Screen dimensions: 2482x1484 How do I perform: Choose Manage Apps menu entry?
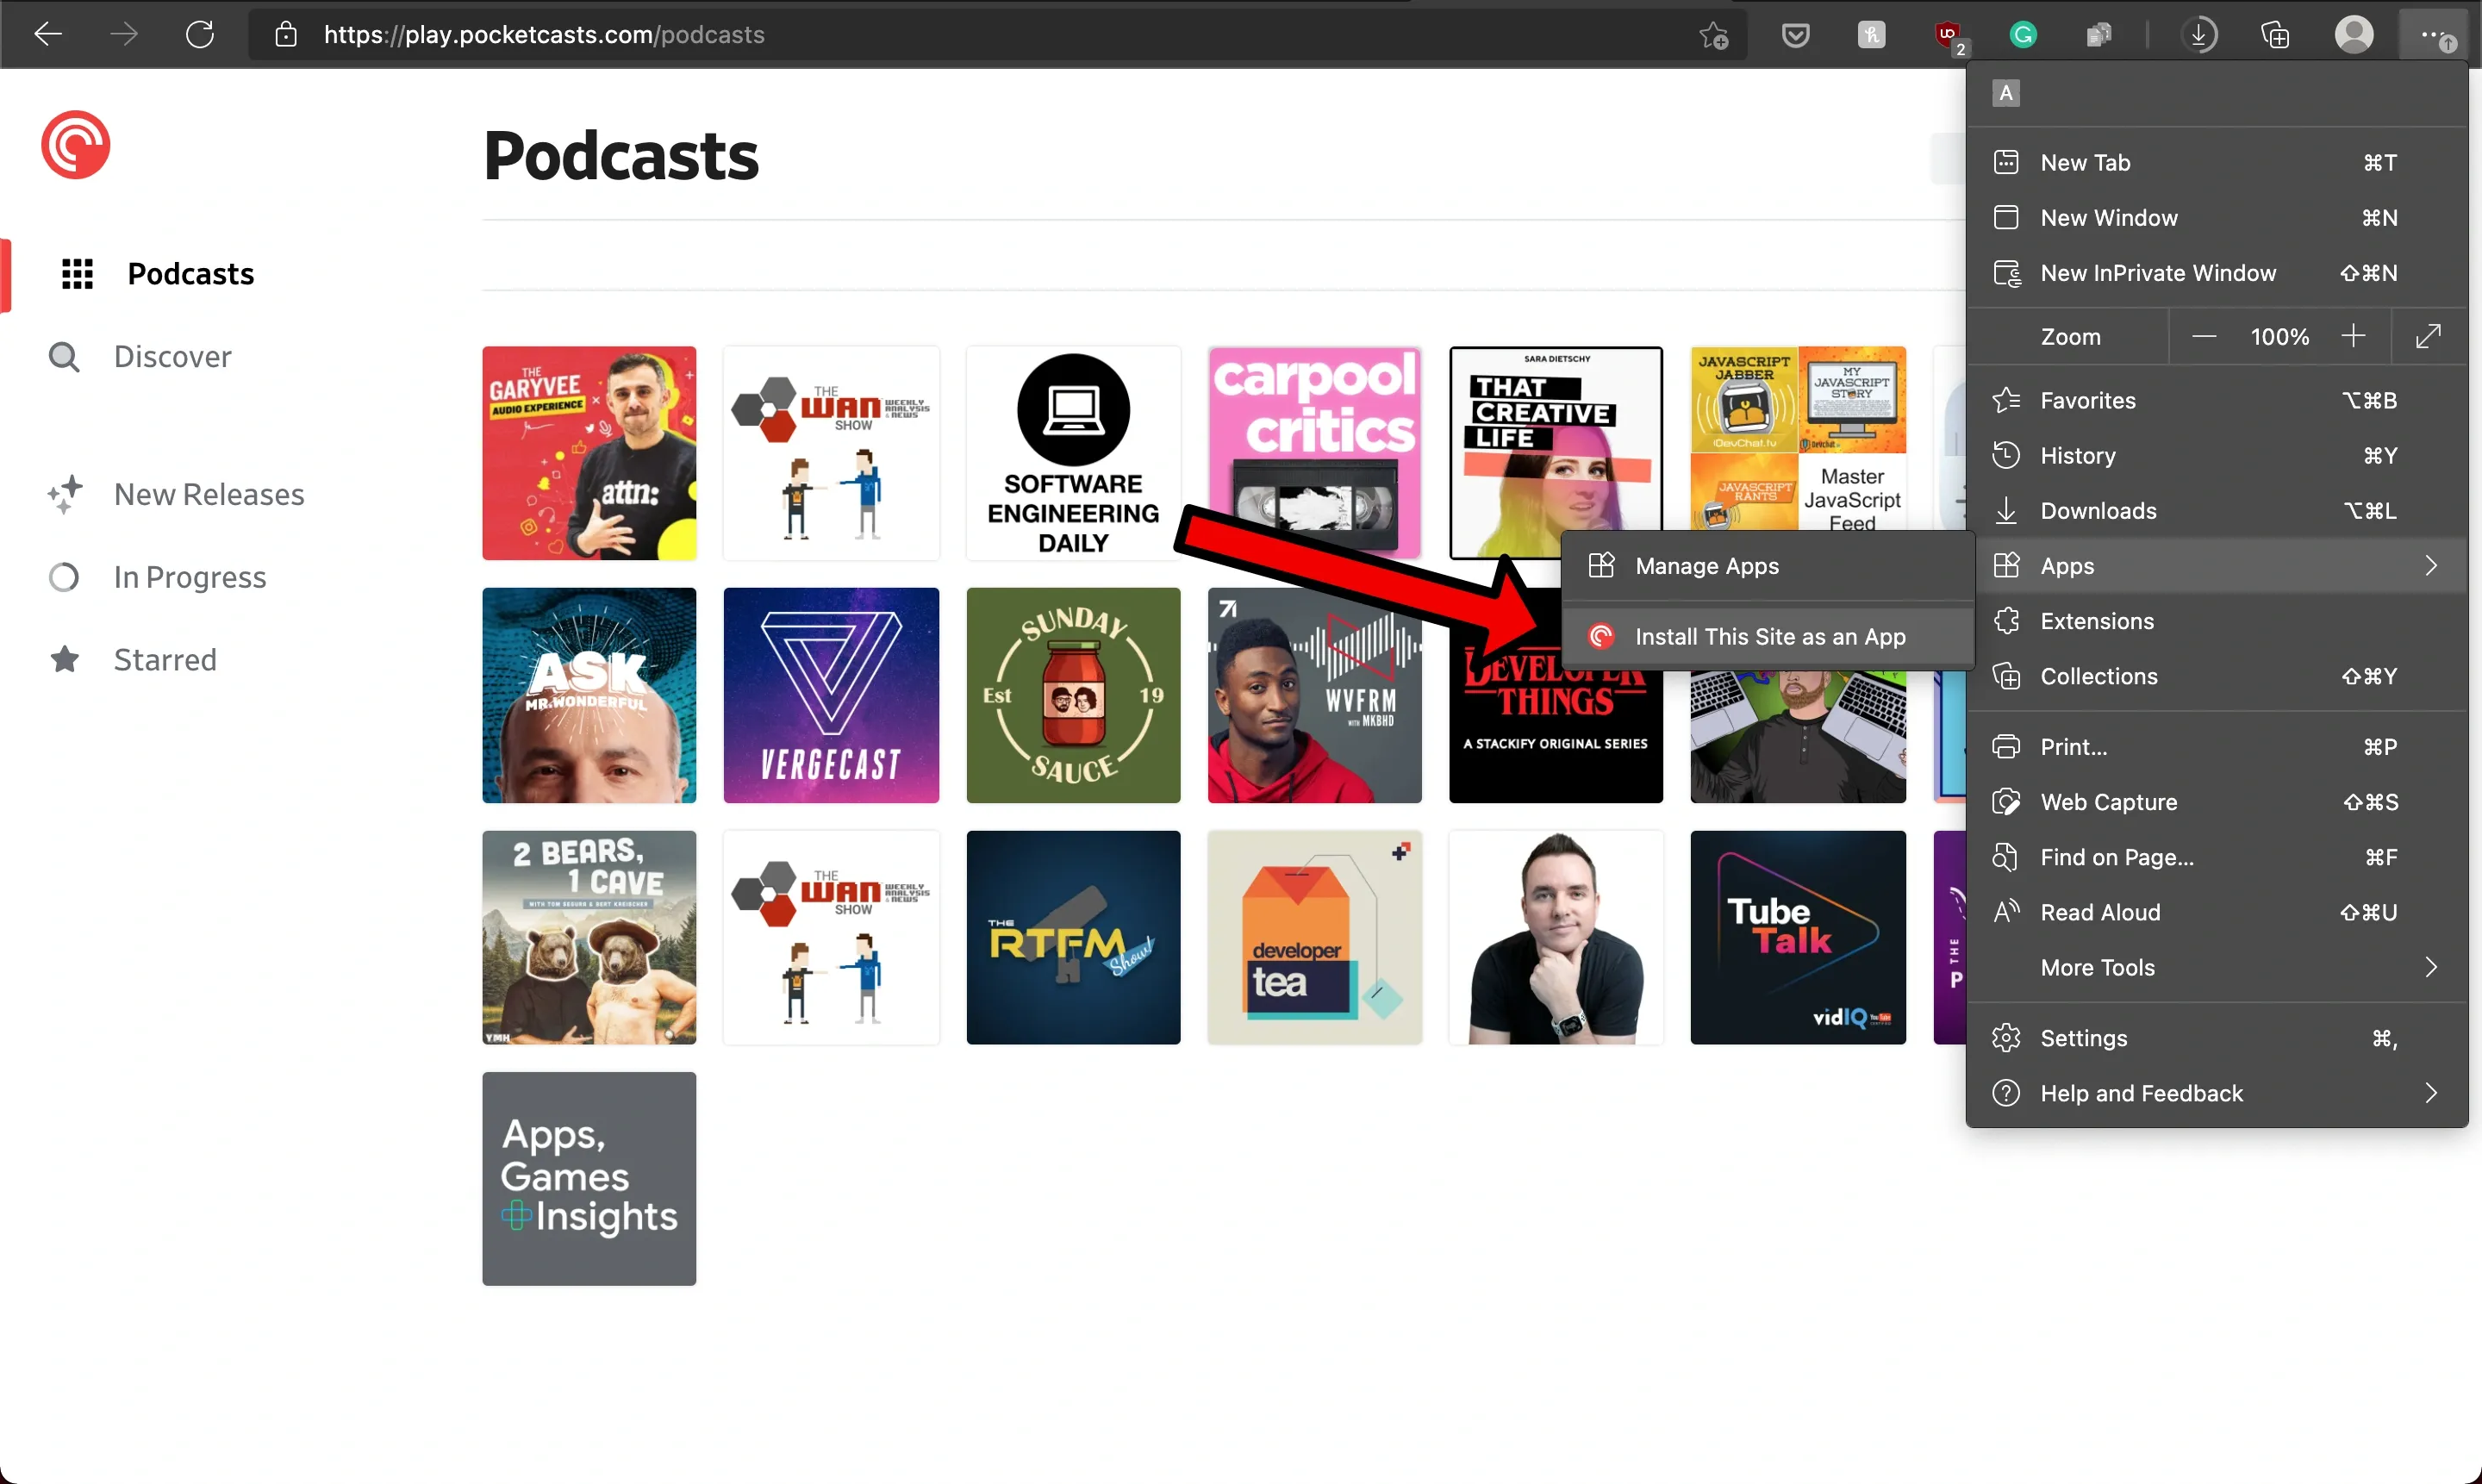[1706, 566]
